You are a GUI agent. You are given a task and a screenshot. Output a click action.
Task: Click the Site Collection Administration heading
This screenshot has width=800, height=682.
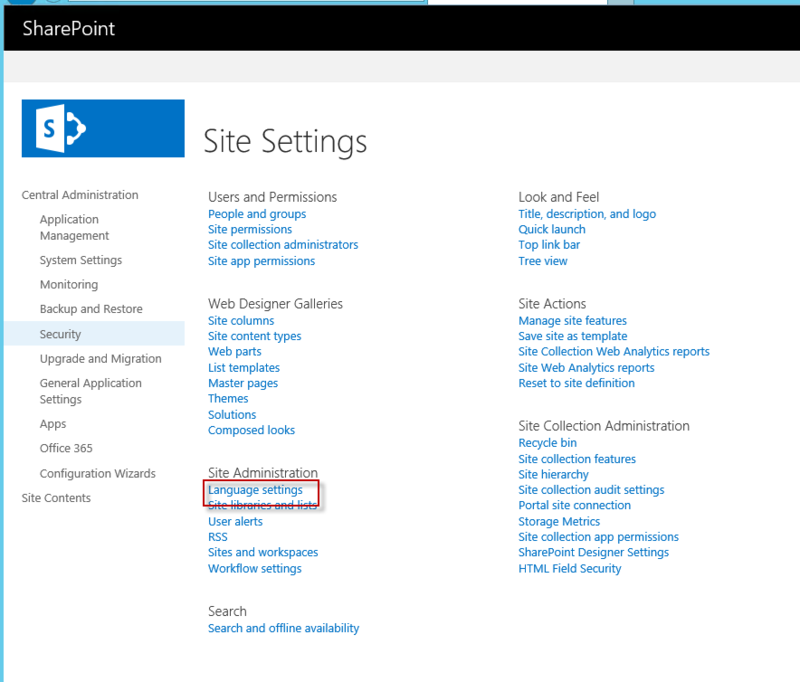pyautogui.click(x=604, y=425)
